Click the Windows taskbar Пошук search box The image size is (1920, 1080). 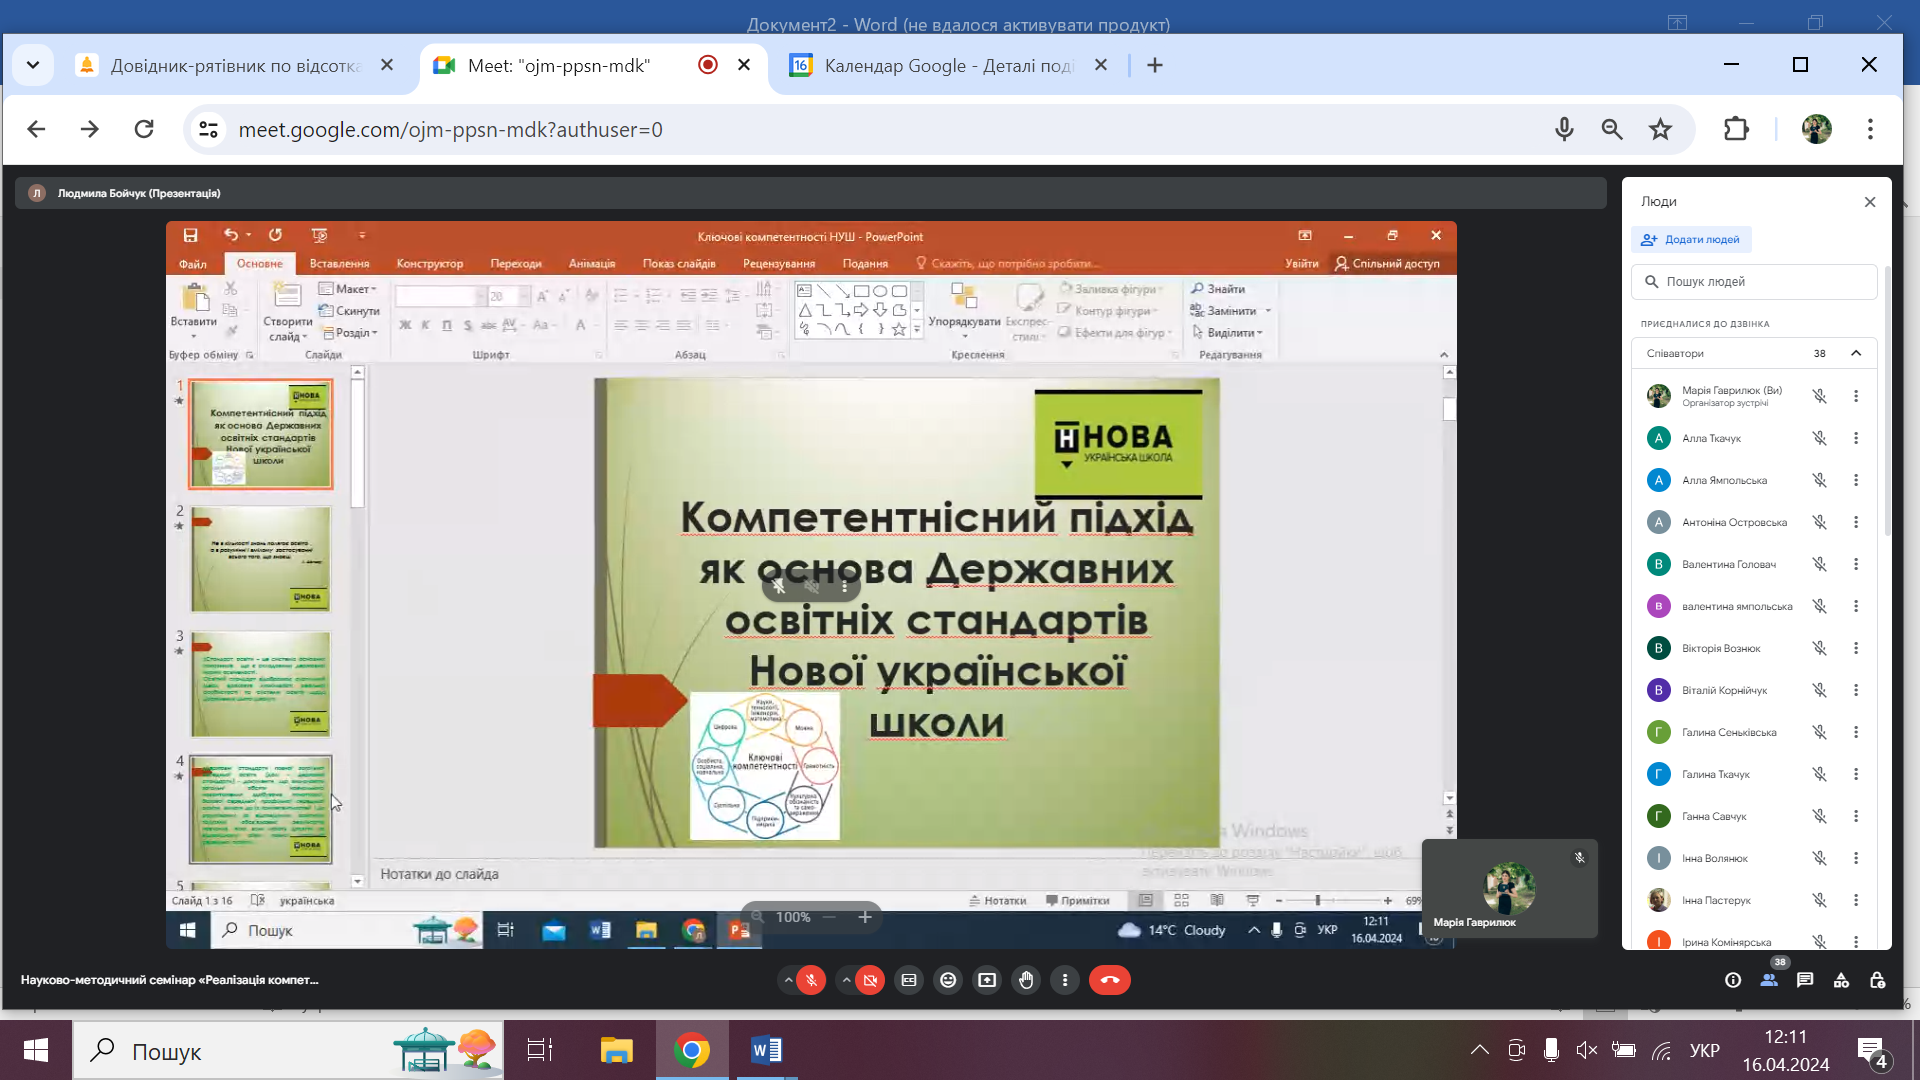coord(288,1051)
